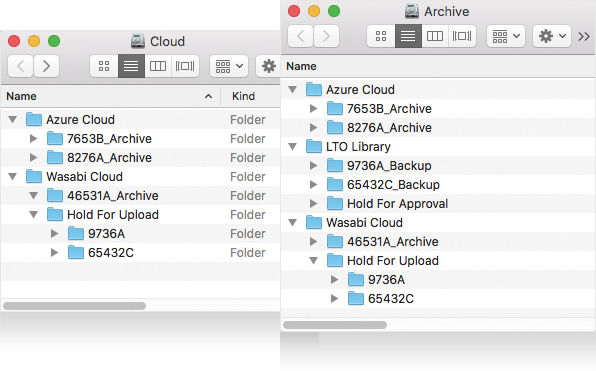The image size is (596, 371).
Task: Expand 65432C_Backup folder
Action: (x=313, y=185)
